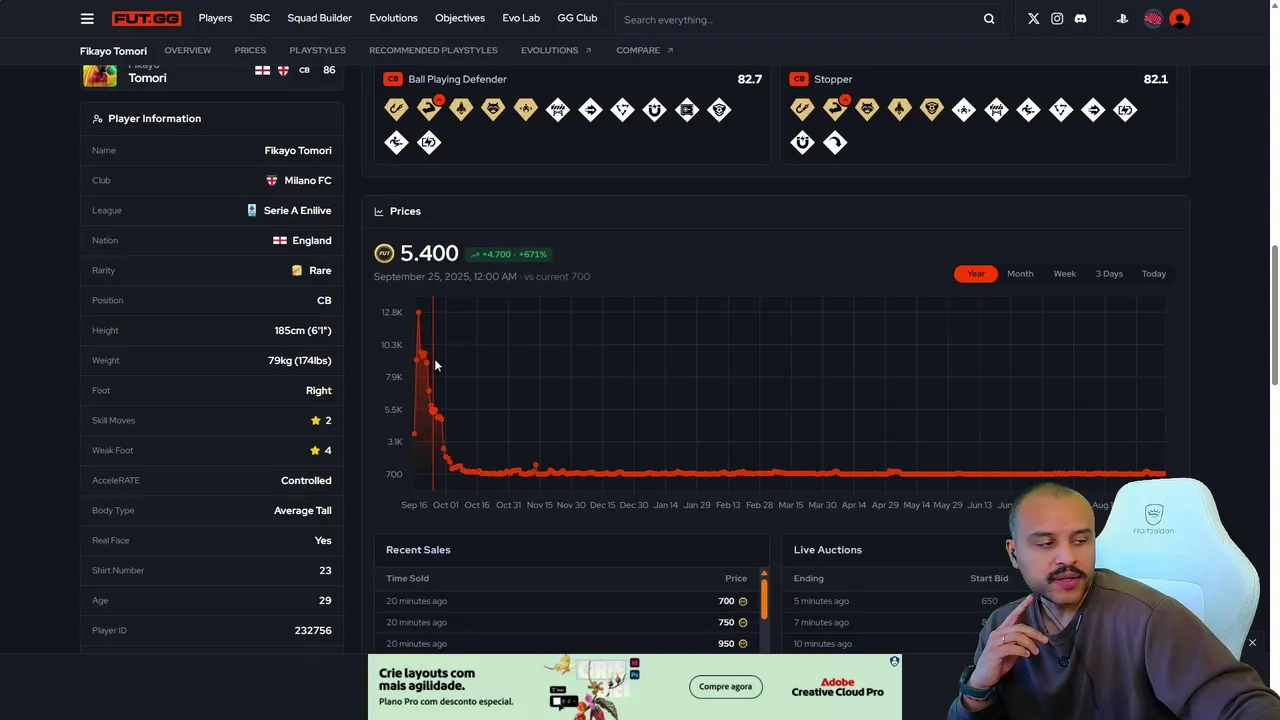Click the Serie A Enilive league icon
Viewport: 1280px width, 720px height.
click(252, 210)
